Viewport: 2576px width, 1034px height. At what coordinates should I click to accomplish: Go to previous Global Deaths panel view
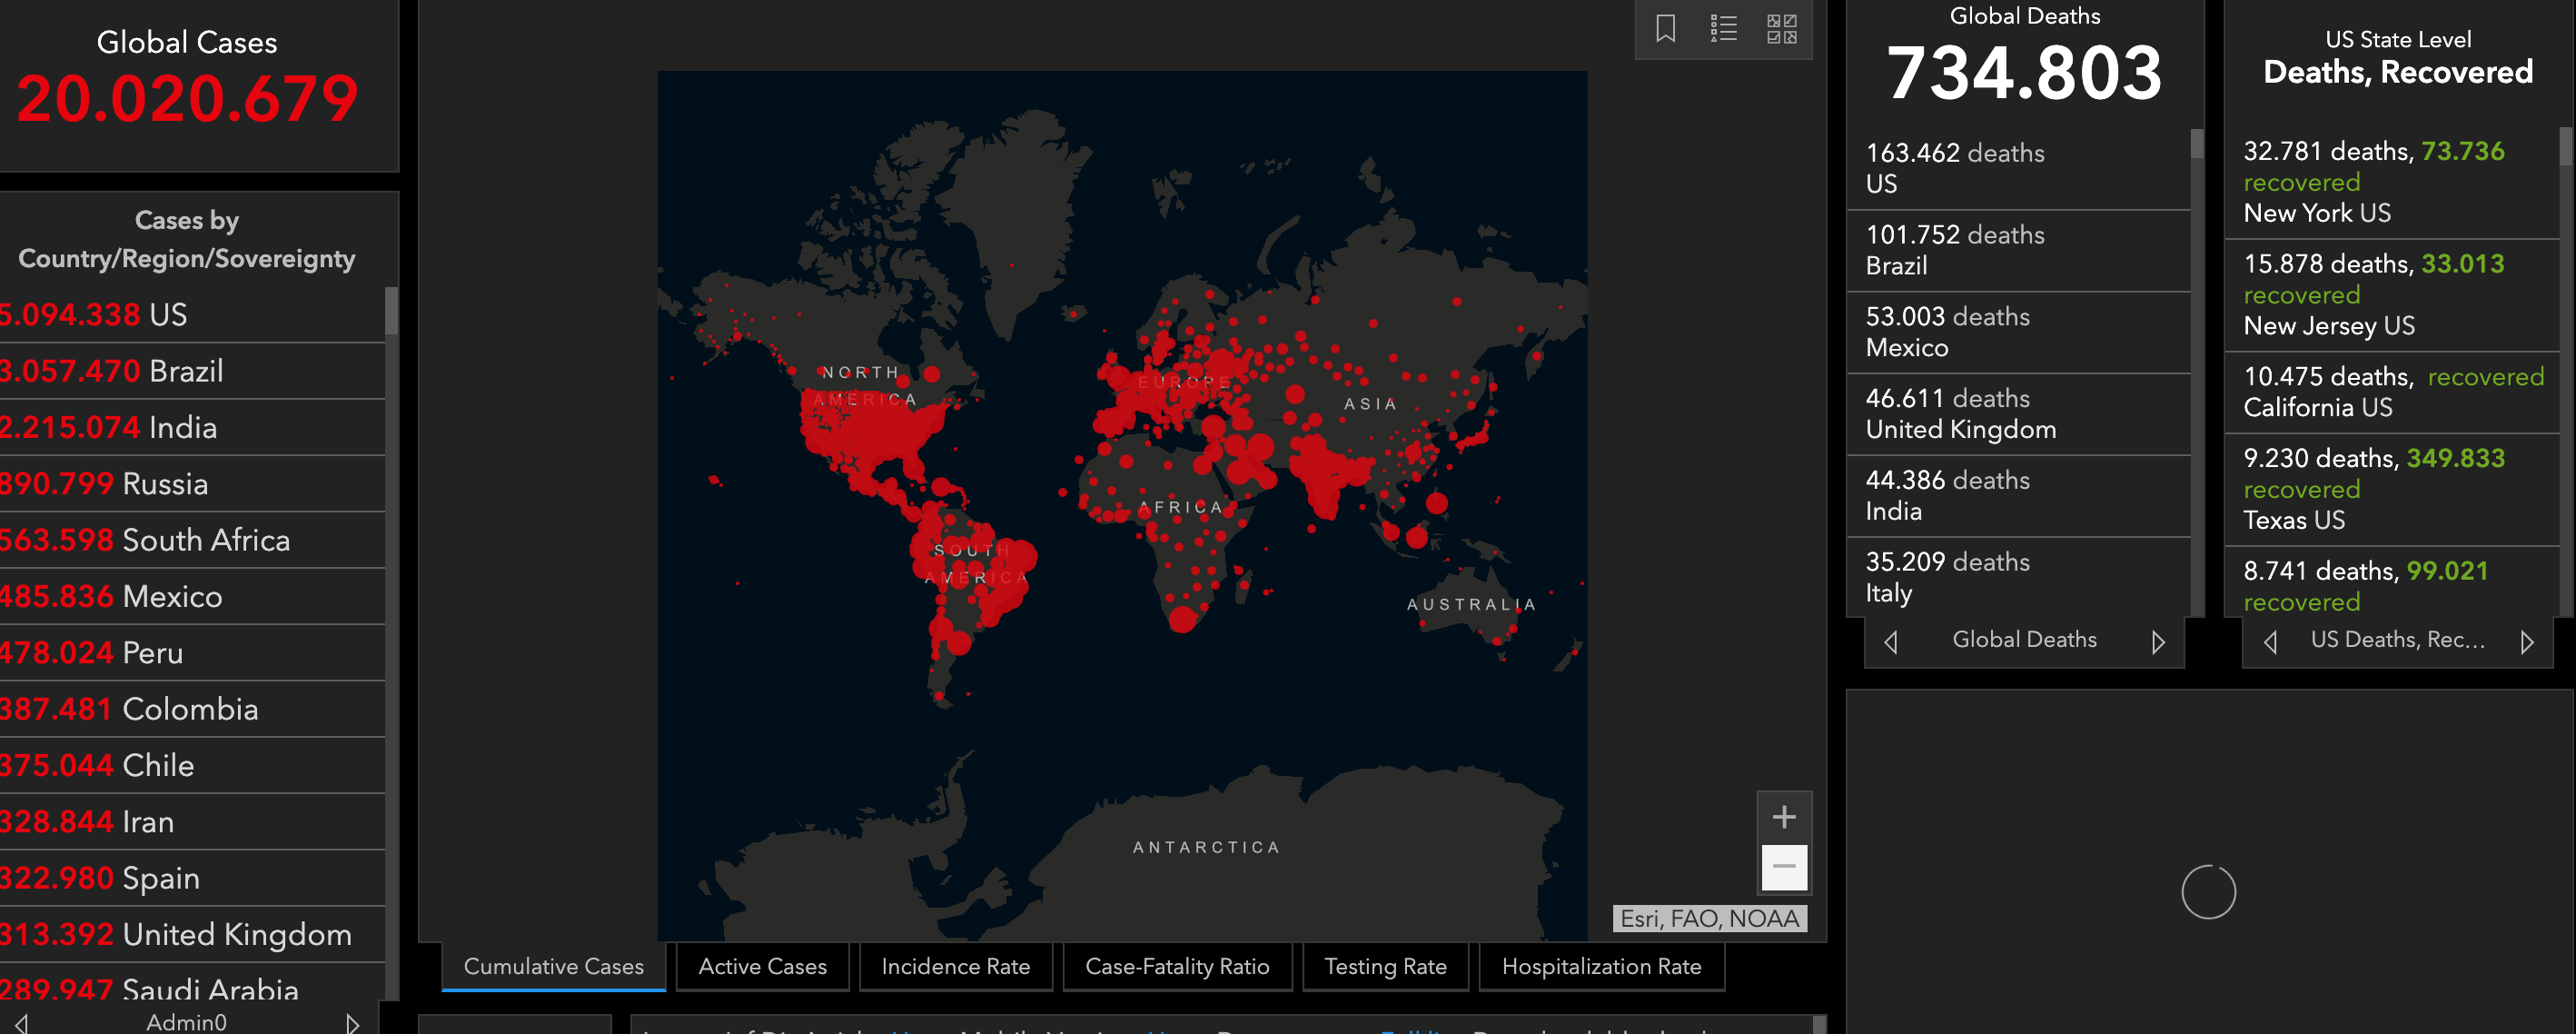click(1890, 641)
